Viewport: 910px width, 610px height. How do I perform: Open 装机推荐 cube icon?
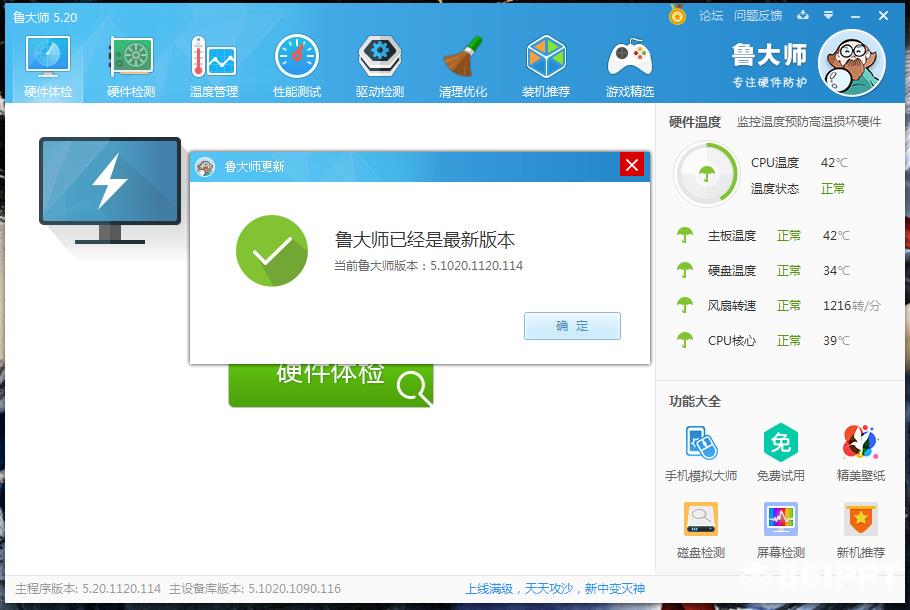[546, 56]
